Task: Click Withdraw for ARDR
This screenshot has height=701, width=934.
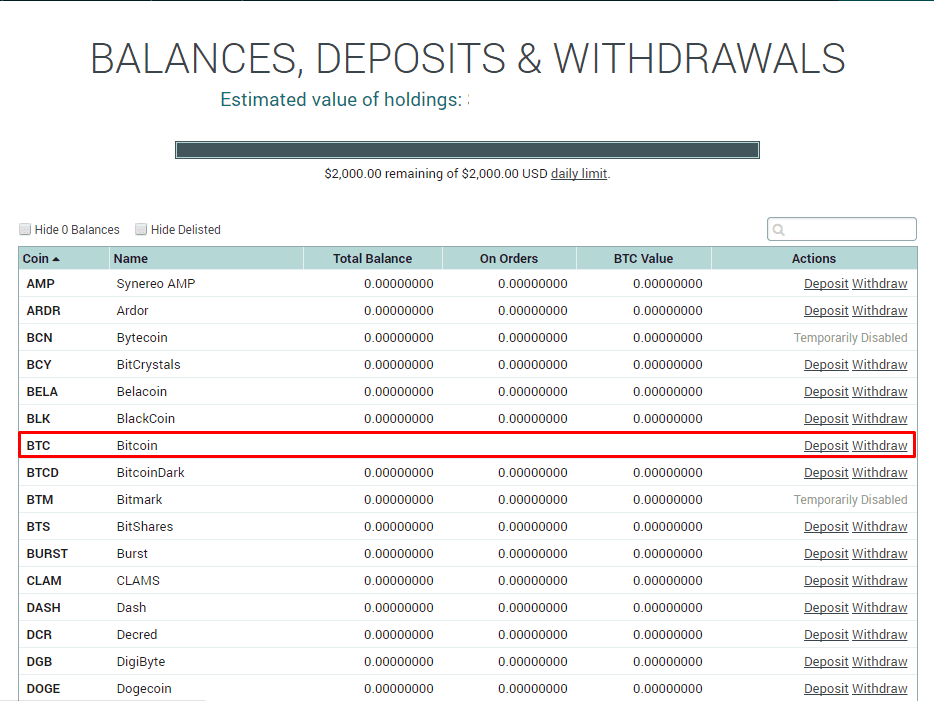Action: coord(880,310)
